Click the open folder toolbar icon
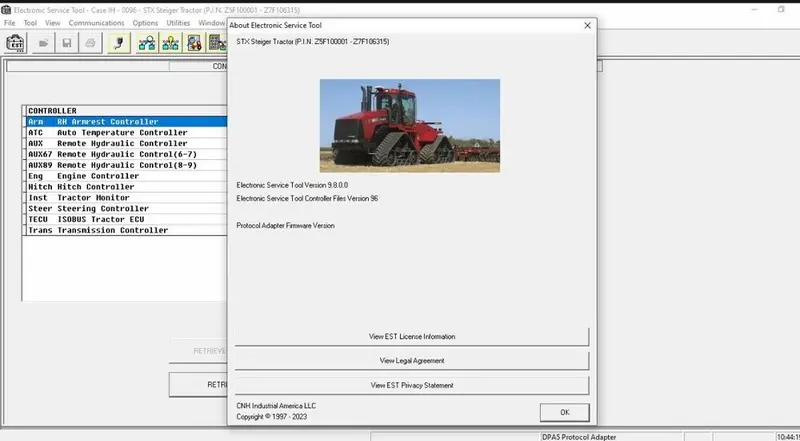800x441 pixels. click(43, 43)
